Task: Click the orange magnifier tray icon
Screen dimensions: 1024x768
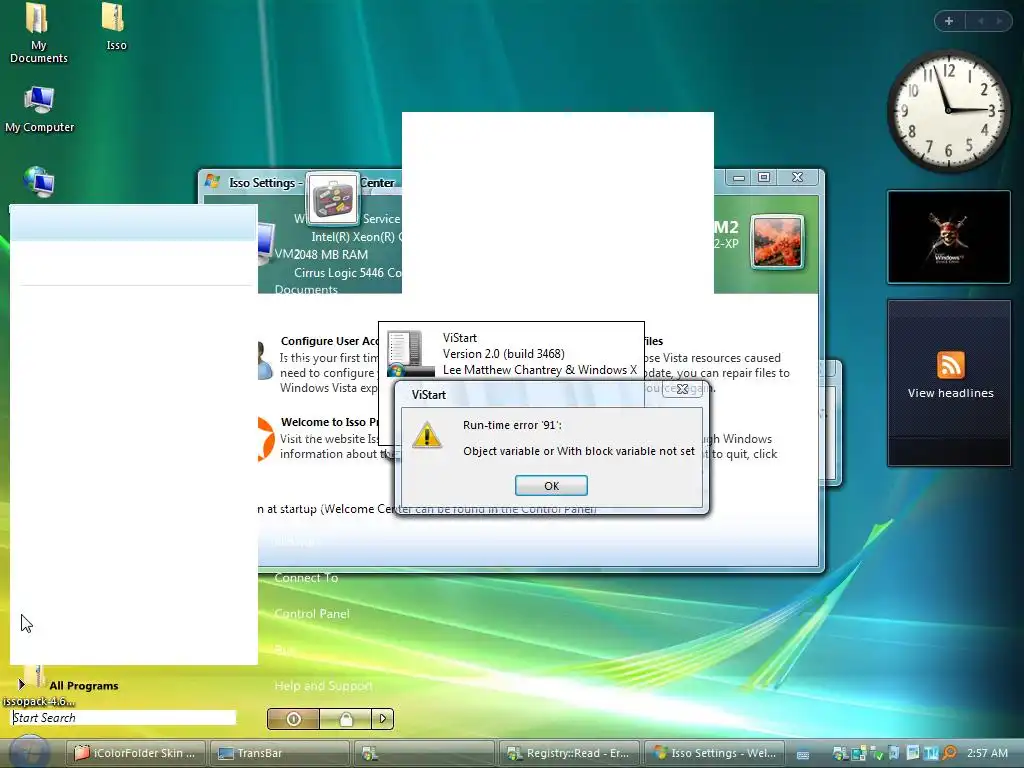Action: tap(950, 753)
